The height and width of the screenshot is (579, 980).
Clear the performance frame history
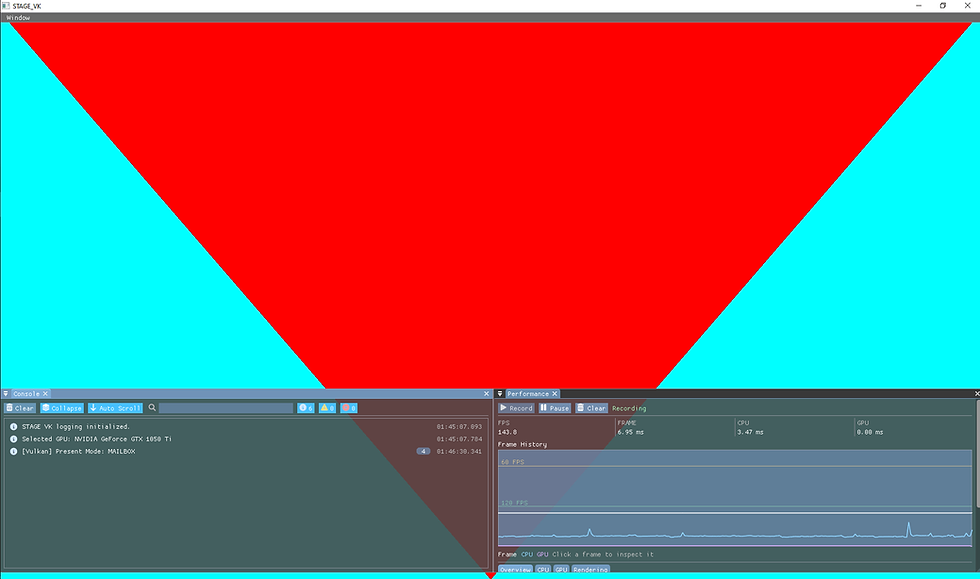(x=591, y=408)
